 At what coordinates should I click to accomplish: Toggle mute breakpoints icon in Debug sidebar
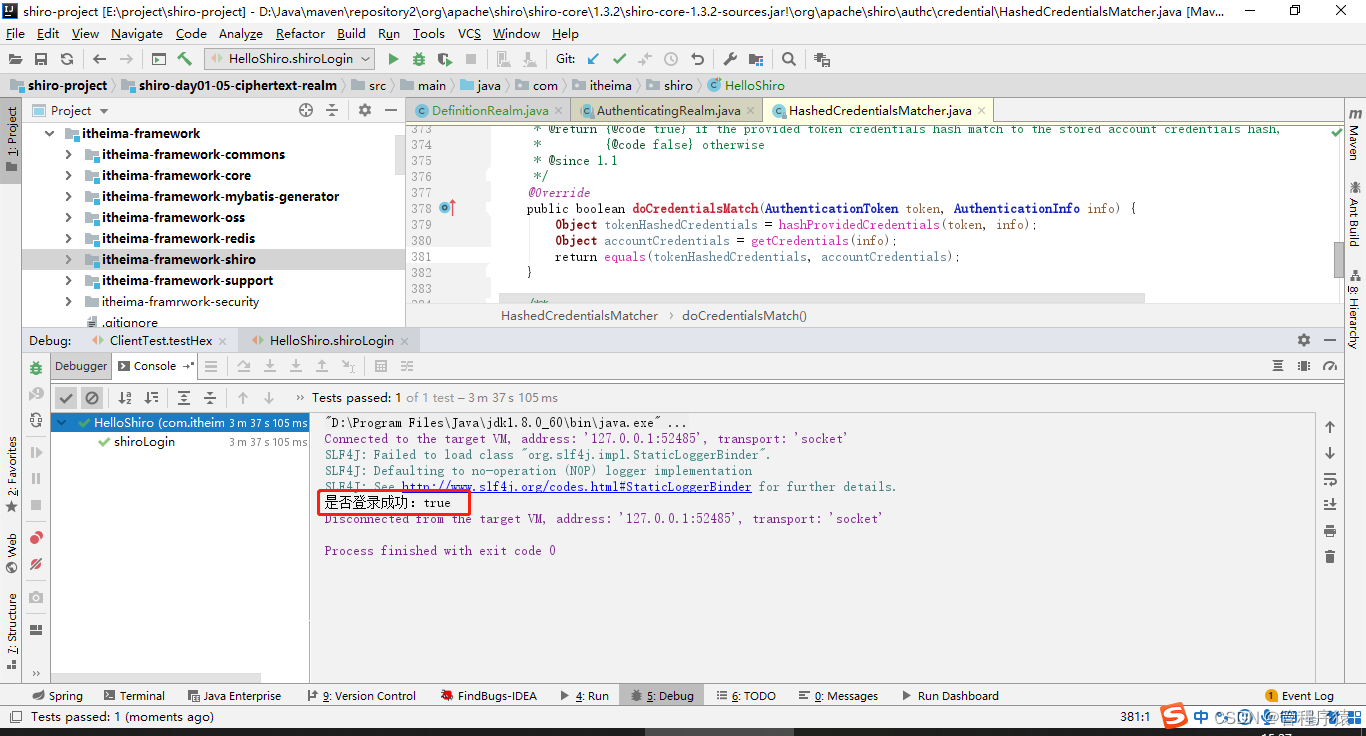(x=36, y=564)
